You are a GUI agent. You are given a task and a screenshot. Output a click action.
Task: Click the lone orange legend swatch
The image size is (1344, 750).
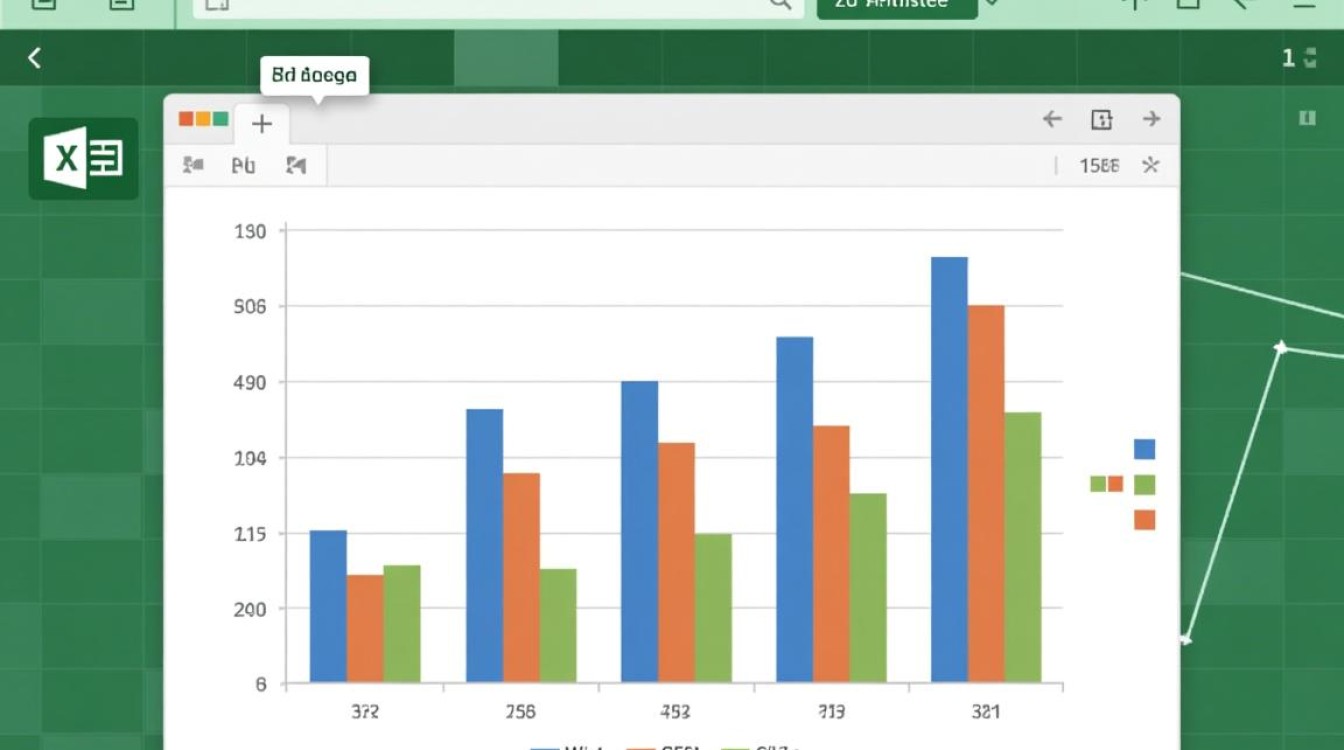click(1145, 519)
